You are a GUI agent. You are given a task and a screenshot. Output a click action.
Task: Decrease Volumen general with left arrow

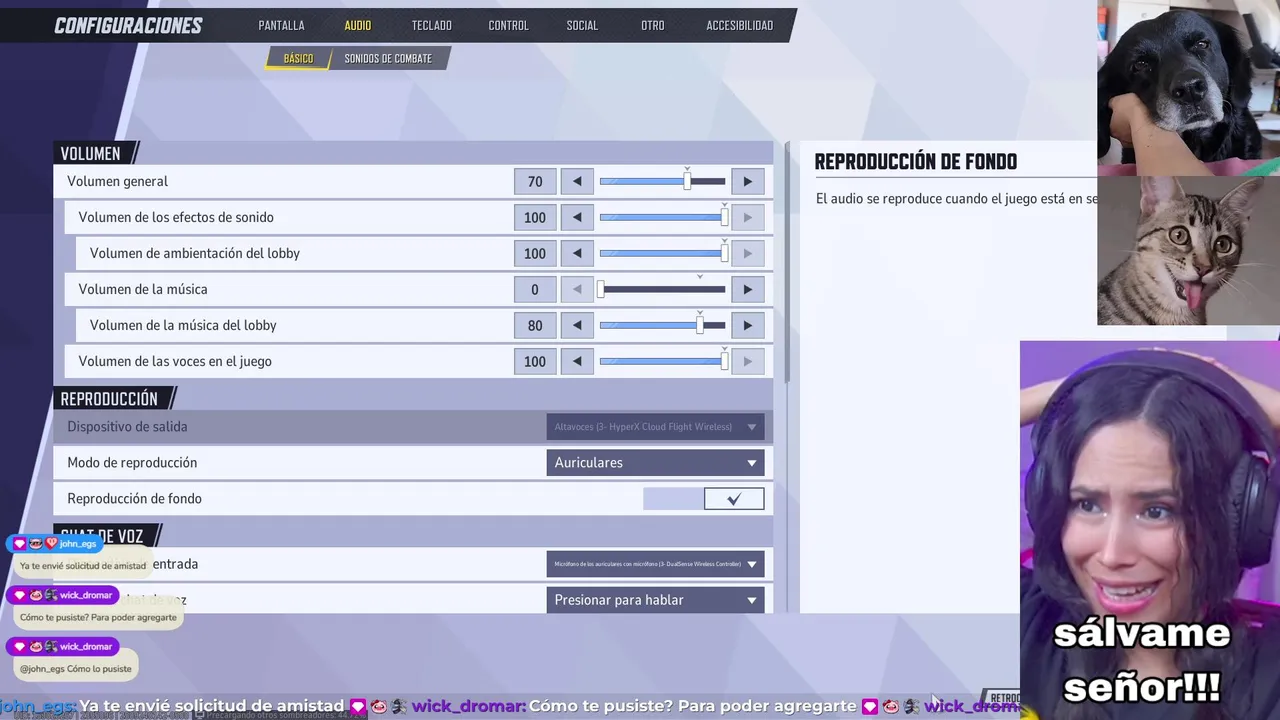[577, 181]
